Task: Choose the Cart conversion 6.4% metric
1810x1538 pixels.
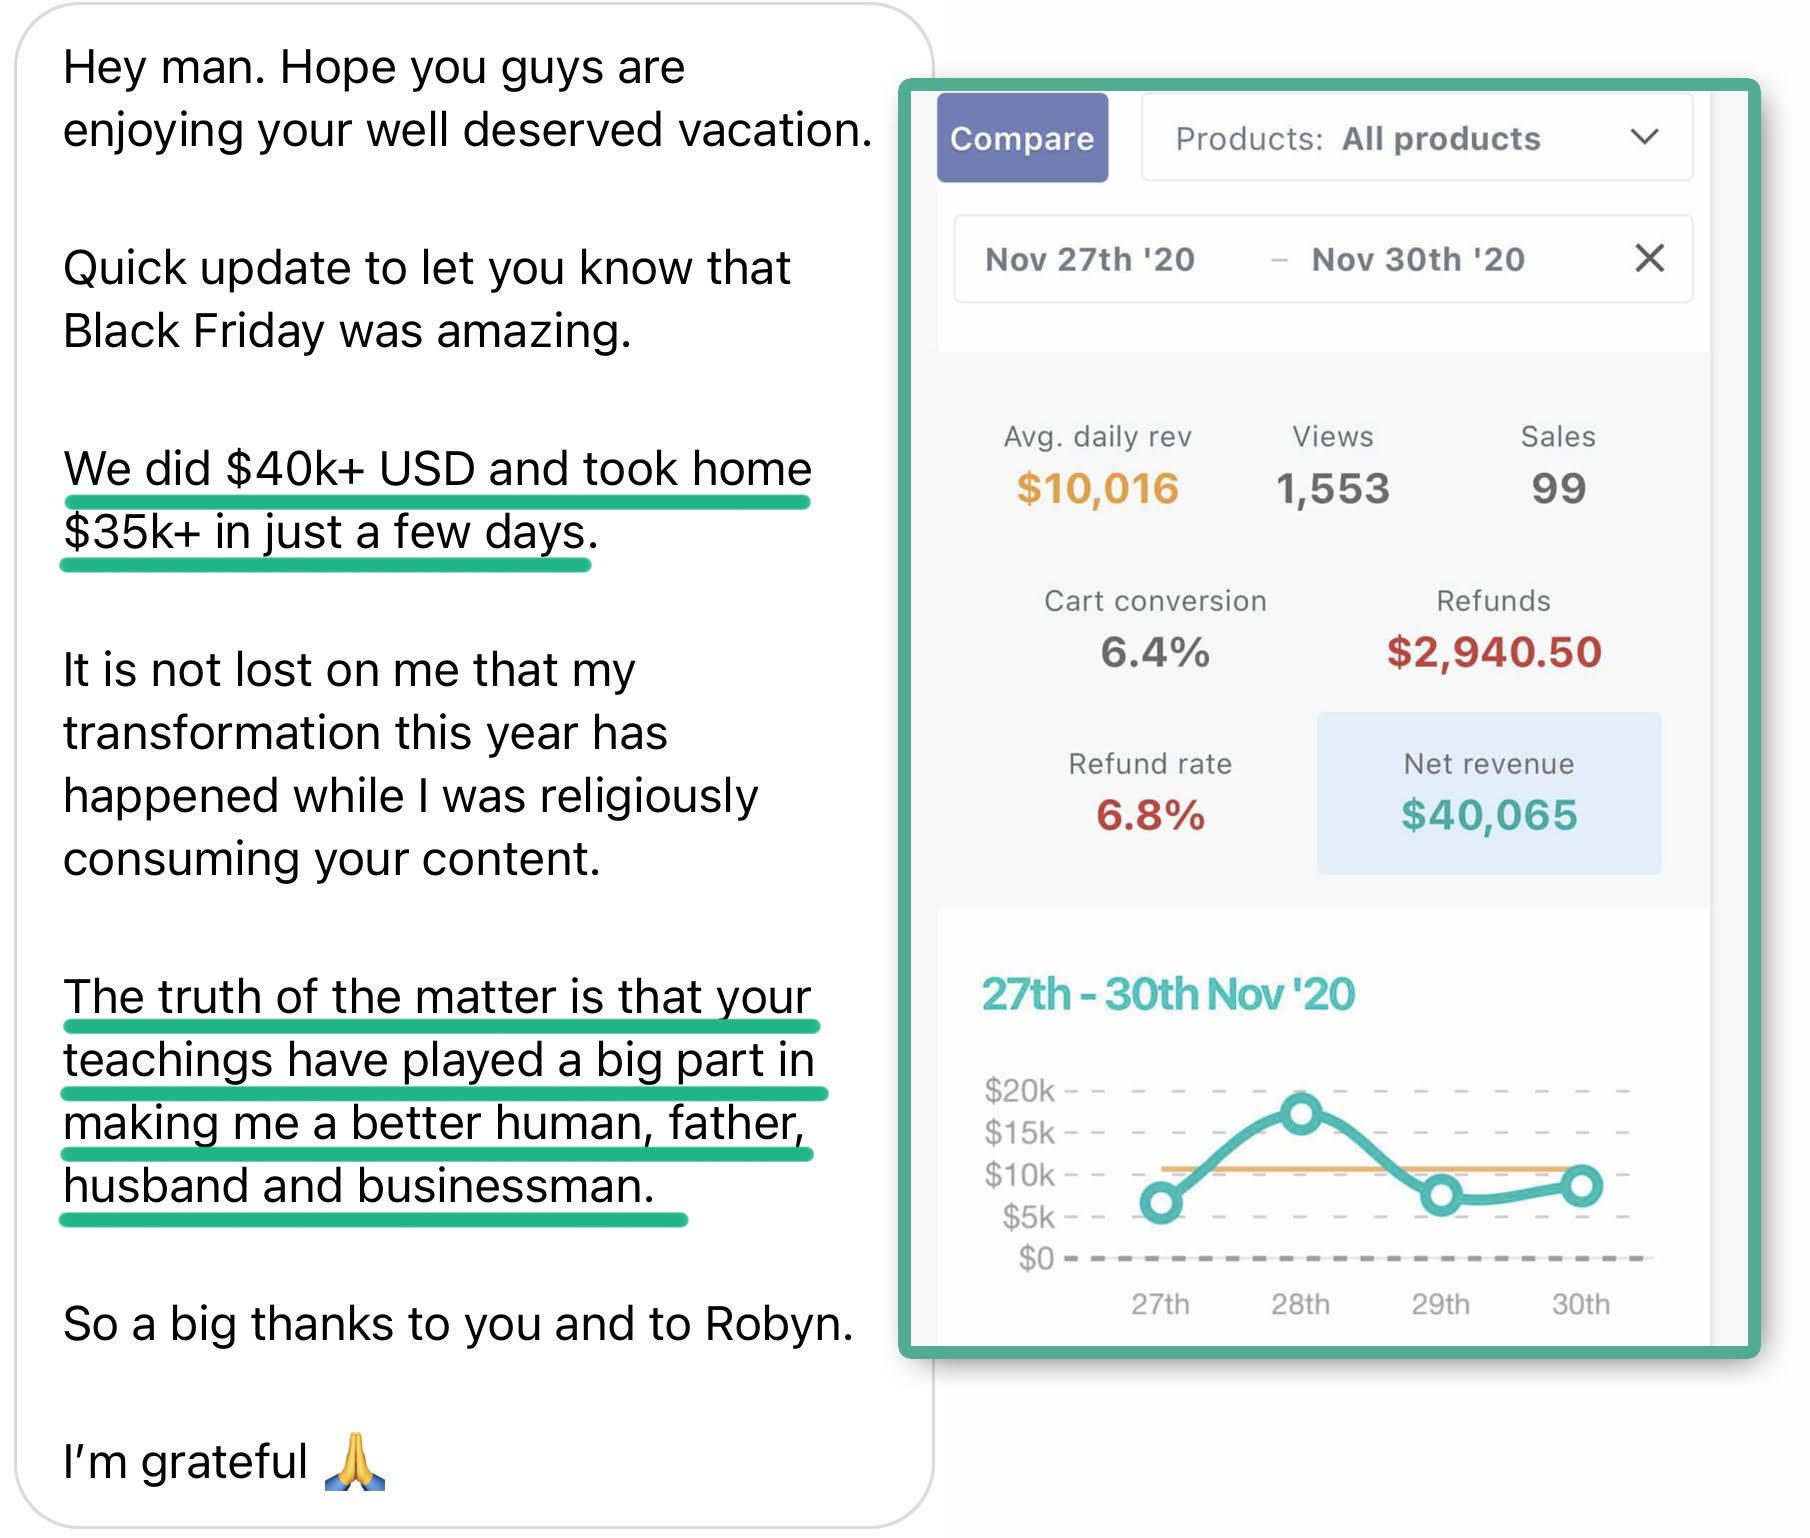Action: coord(1155,631)
